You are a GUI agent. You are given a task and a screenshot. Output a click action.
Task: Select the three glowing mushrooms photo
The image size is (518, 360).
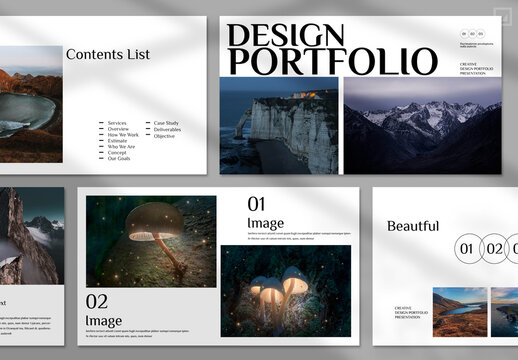click(x=286, y=291)
